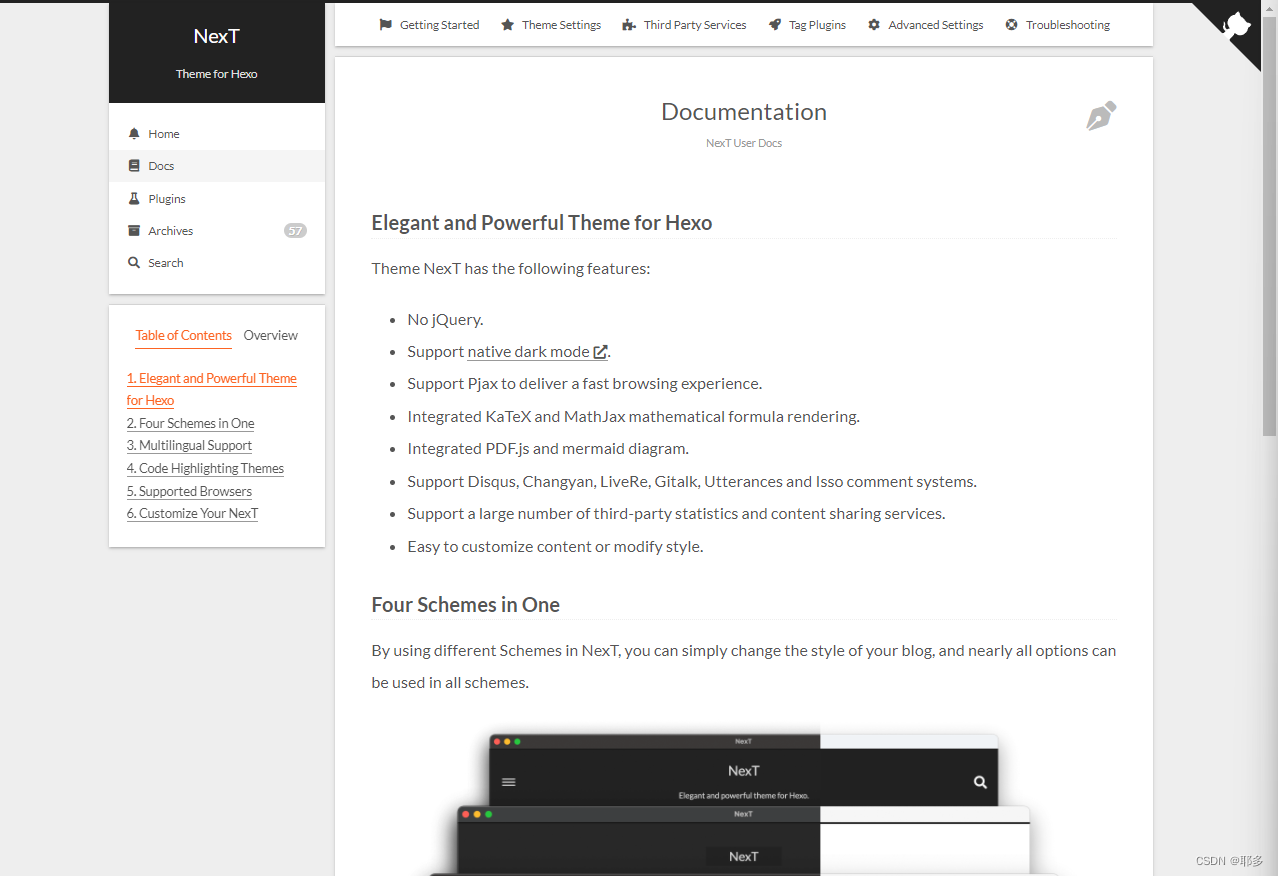
Task: Click the flask icon beside Plugins
Action: tap(134, 199)
